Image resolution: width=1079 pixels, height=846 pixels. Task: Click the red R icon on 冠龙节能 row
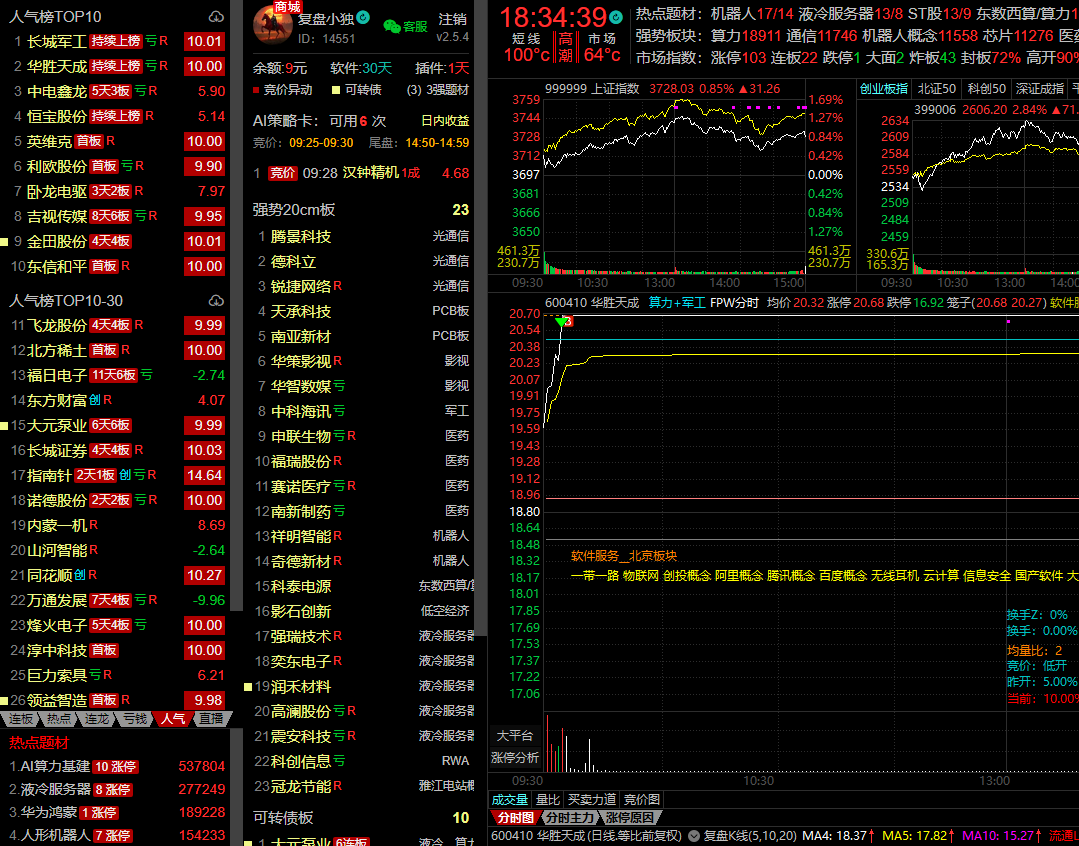pyautogui.click(x=337, y=786)
